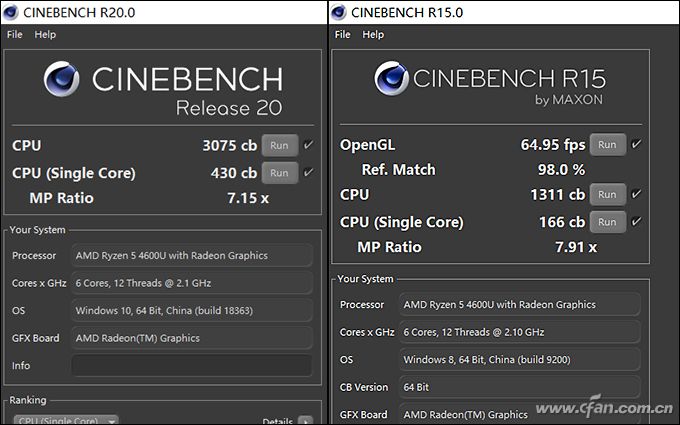Click the GFX Board field in R20

tap(192, 338)
